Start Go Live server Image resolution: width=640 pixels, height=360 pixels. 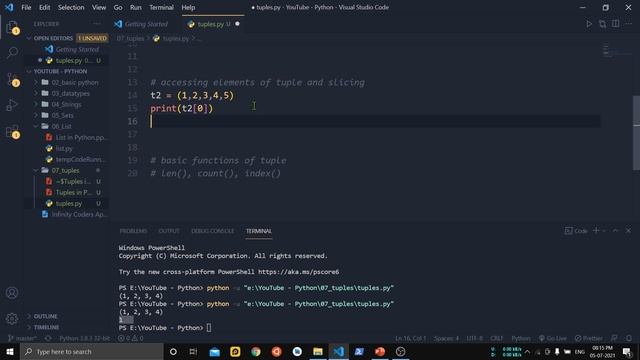552,338
